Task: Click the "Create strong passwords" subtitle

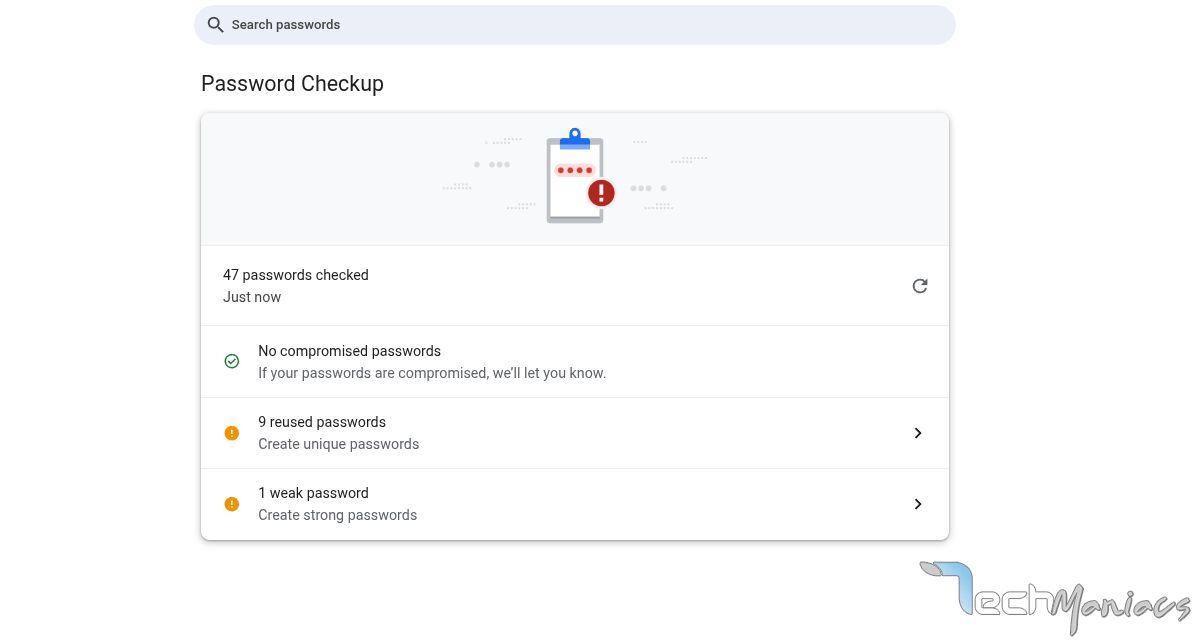Action: (x=337, y=515)
